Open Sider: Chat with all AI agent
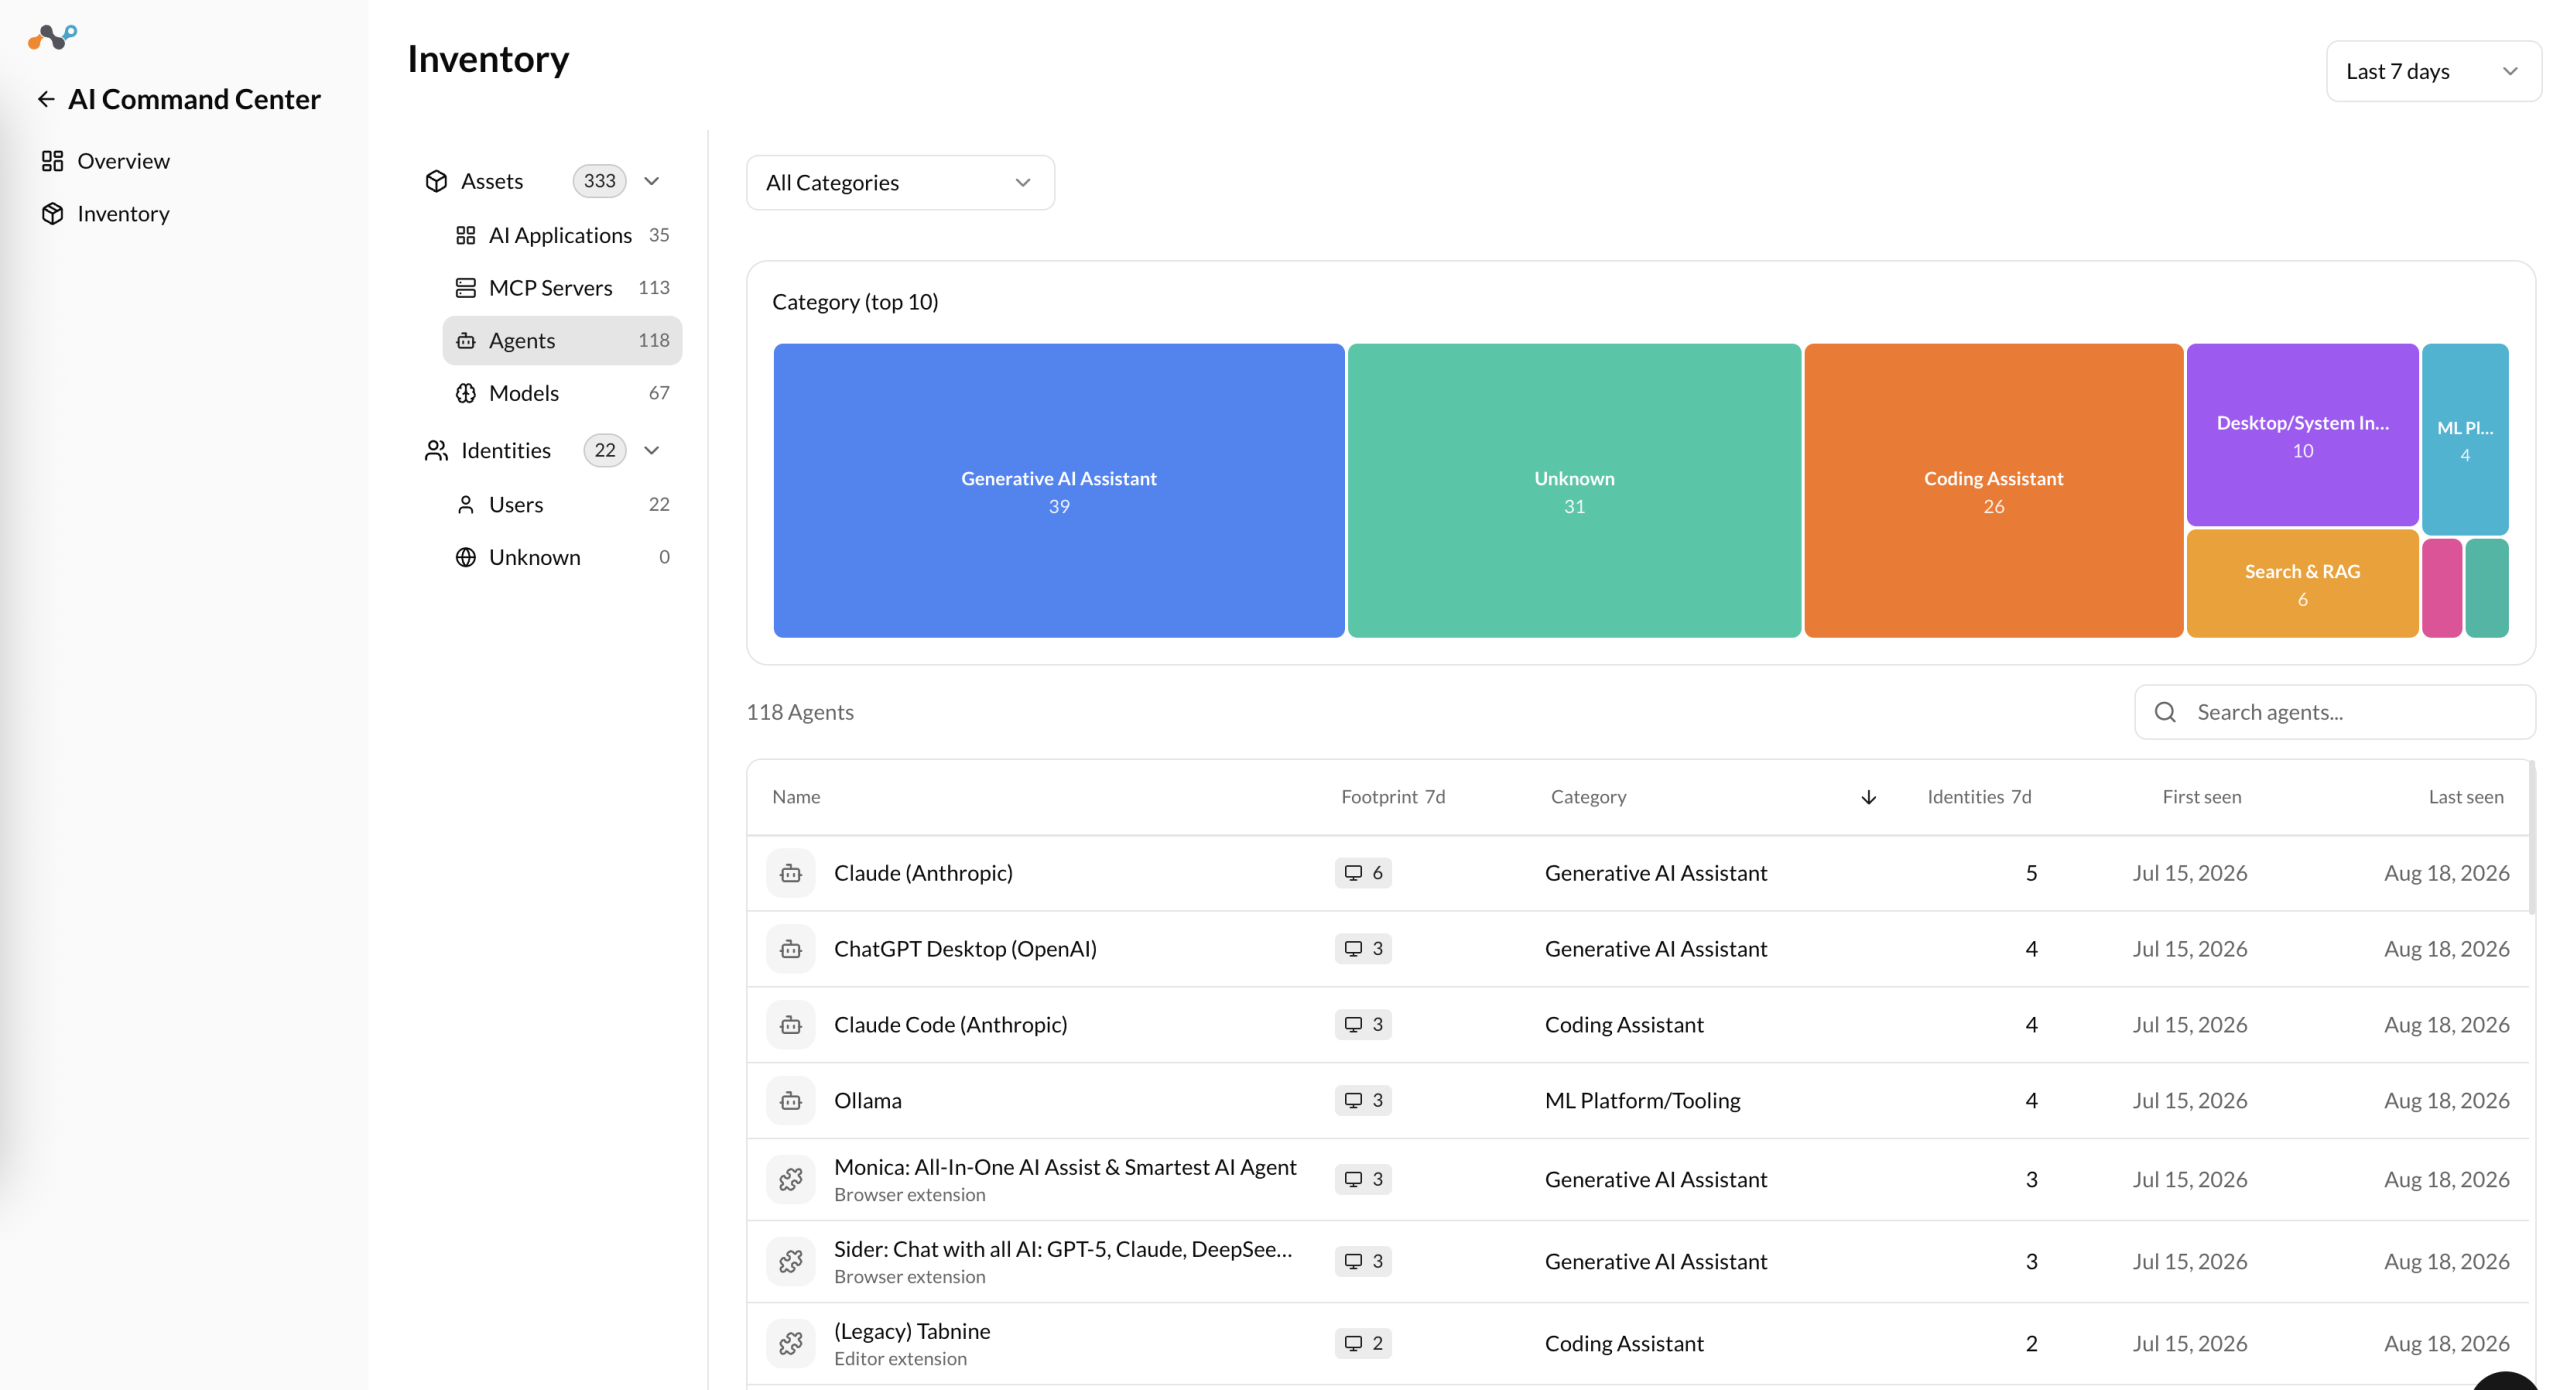Screen dimensions: 2560x1390 click(x=1063, y=1249)
